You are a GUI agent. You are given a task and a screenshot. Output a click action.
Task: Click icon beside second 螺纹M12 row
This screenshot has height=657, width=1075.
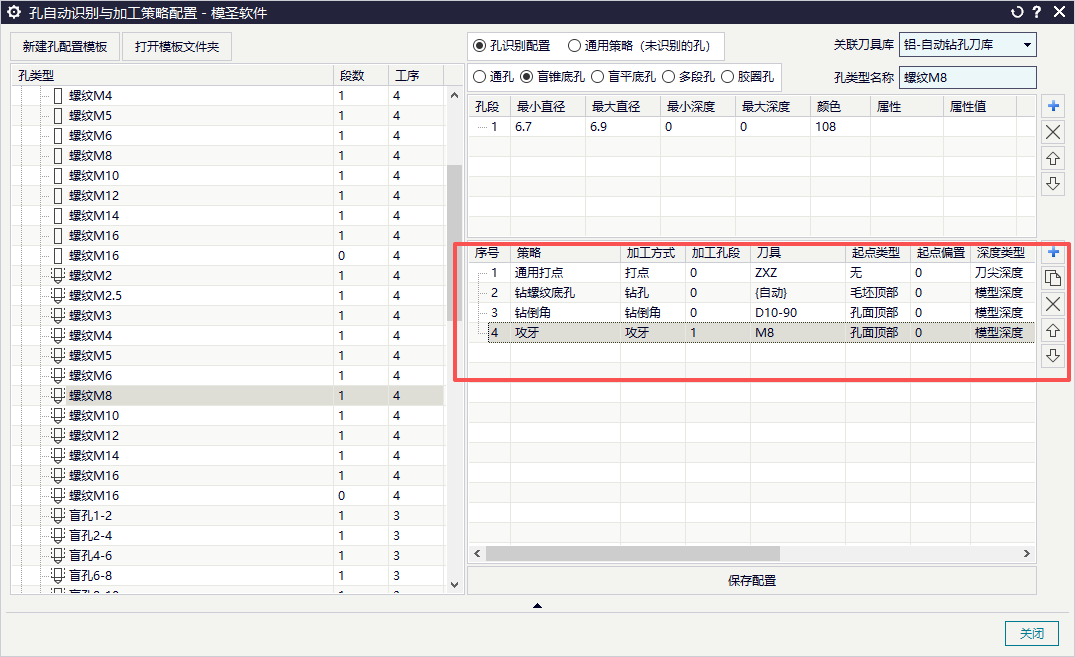(x=58, y=435)
